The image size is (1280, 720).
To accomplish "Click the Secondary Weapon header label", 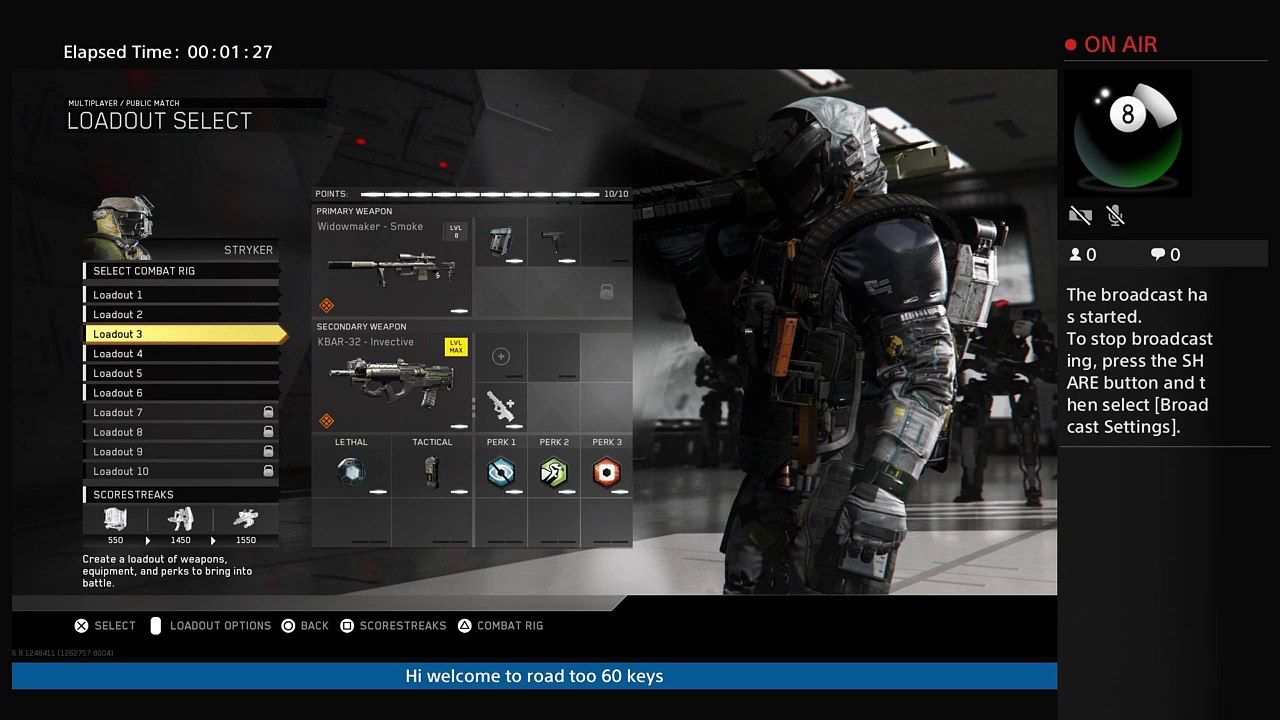I will point(361,327).
